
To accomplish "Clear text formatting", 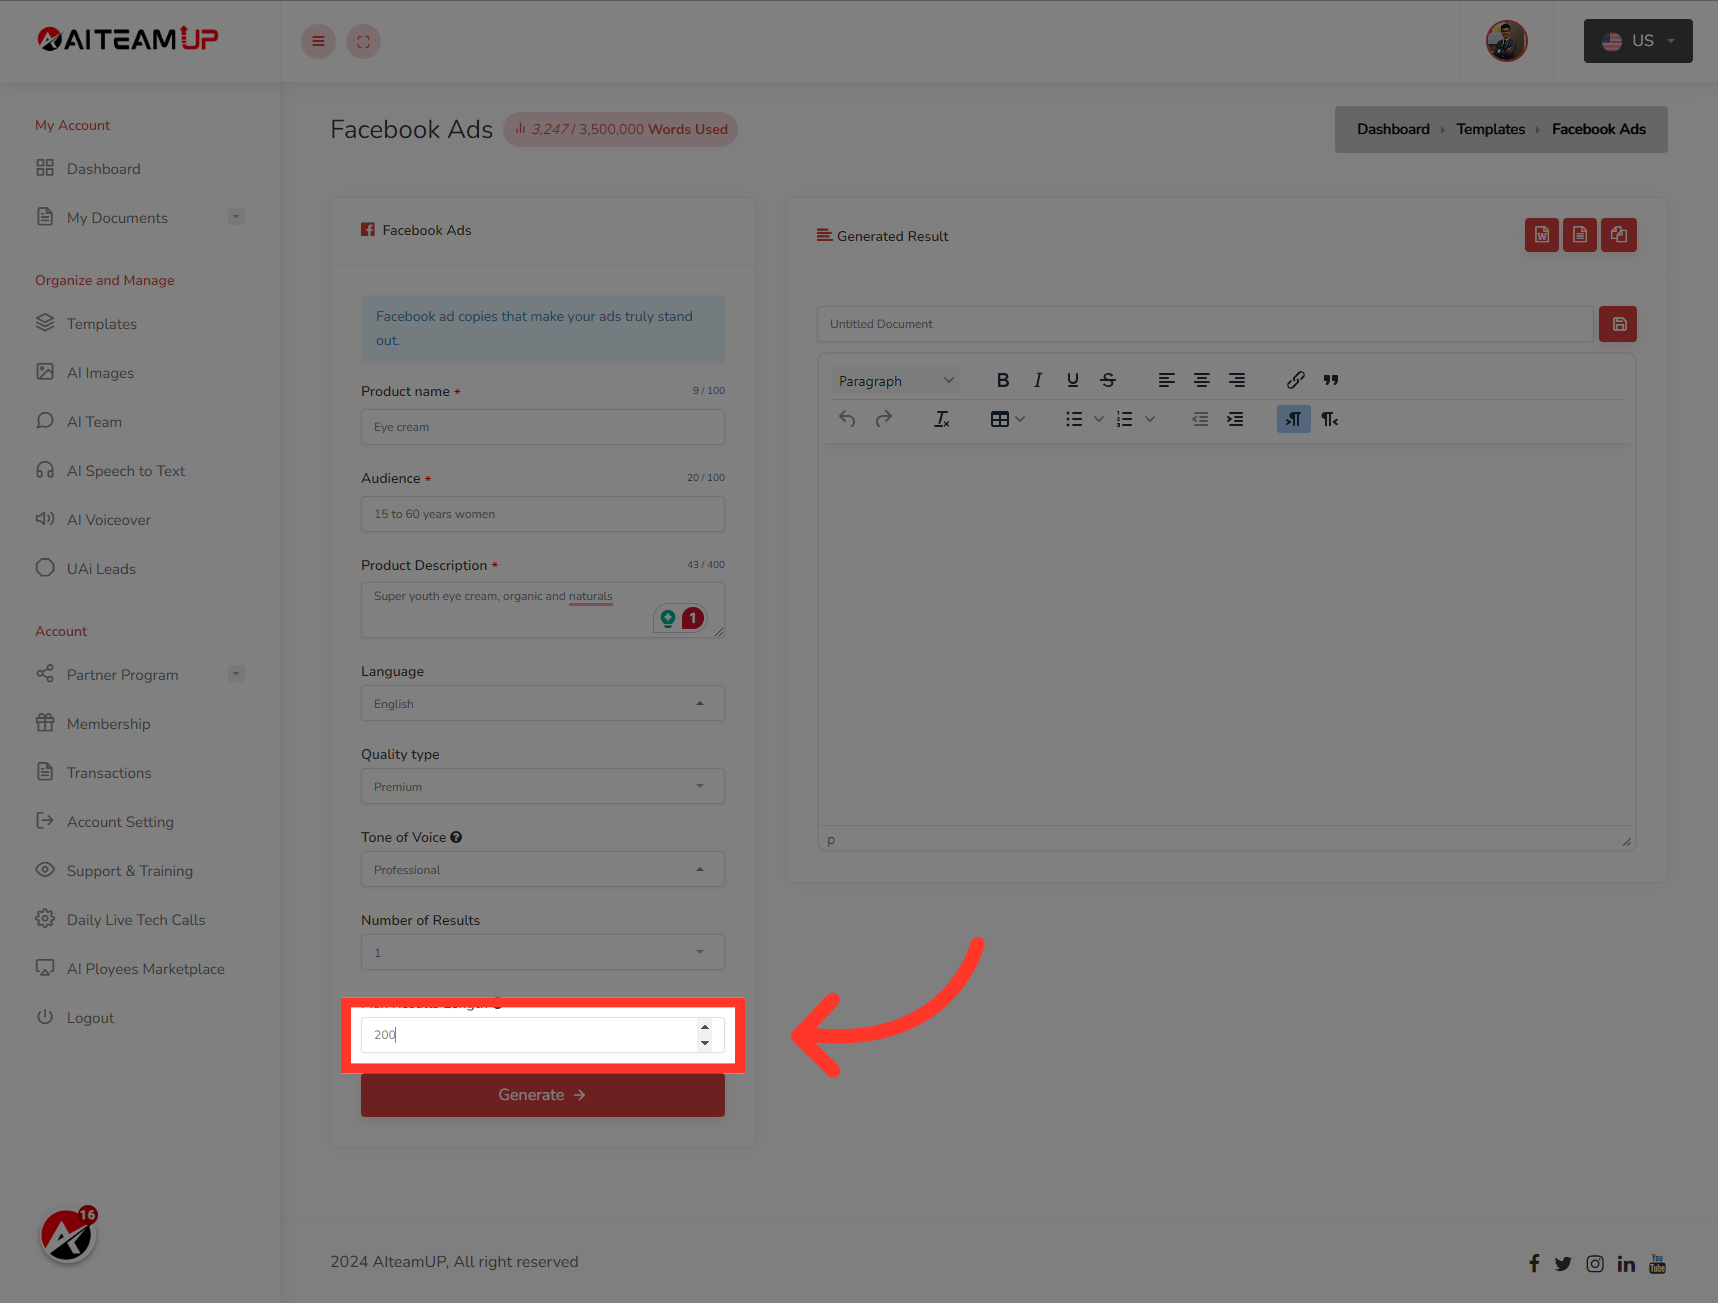I will tap(941, 419).
